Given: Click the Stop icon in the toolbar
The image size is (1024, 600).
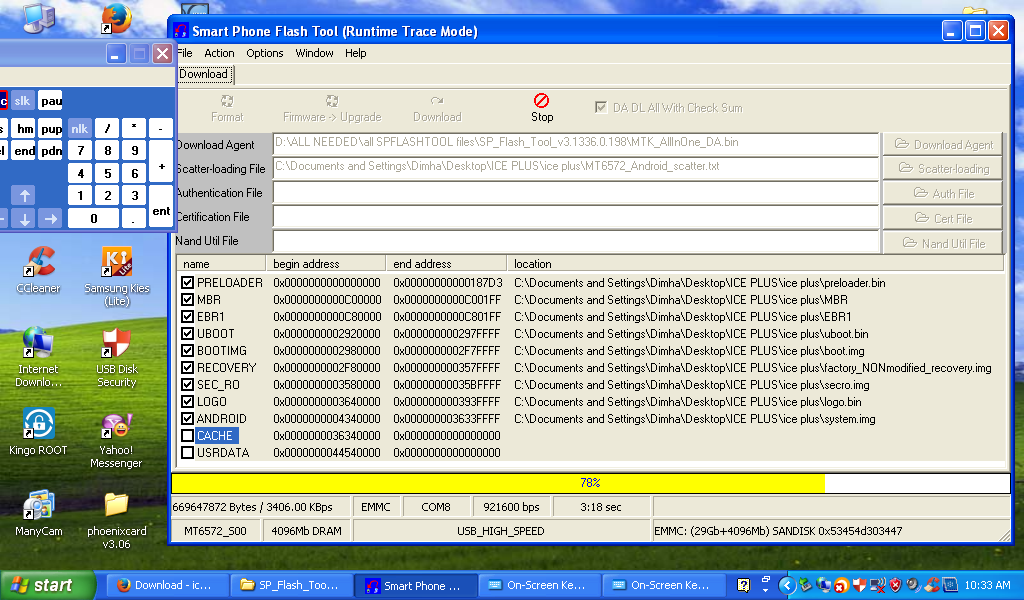Looking at the screenshot, I should 541,101.
